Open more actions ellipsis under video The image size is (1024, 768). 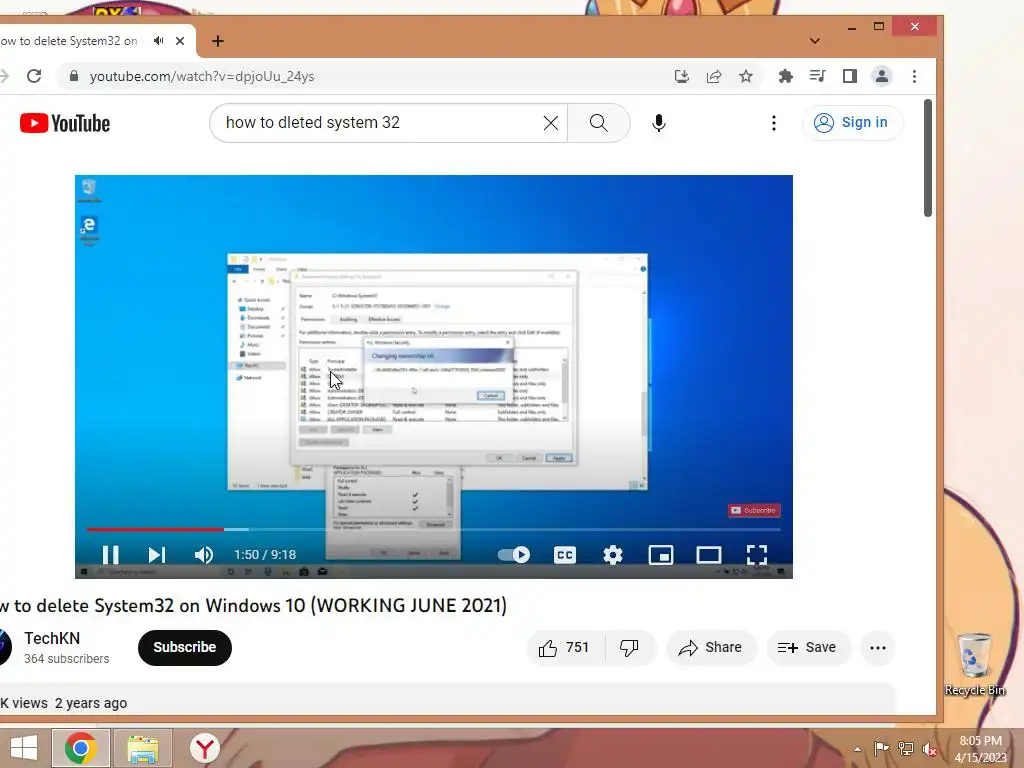click(x=878, y=648)
